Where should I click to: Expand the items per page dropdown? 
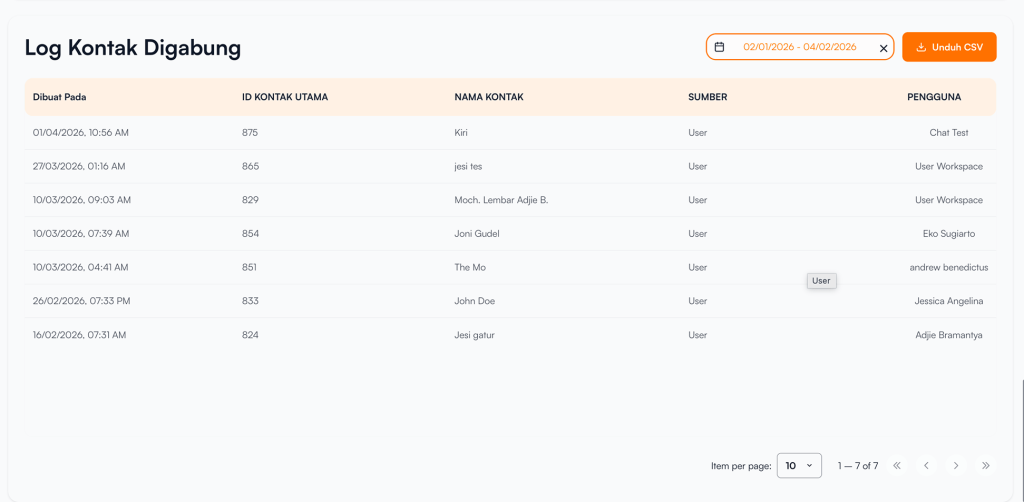799,466
